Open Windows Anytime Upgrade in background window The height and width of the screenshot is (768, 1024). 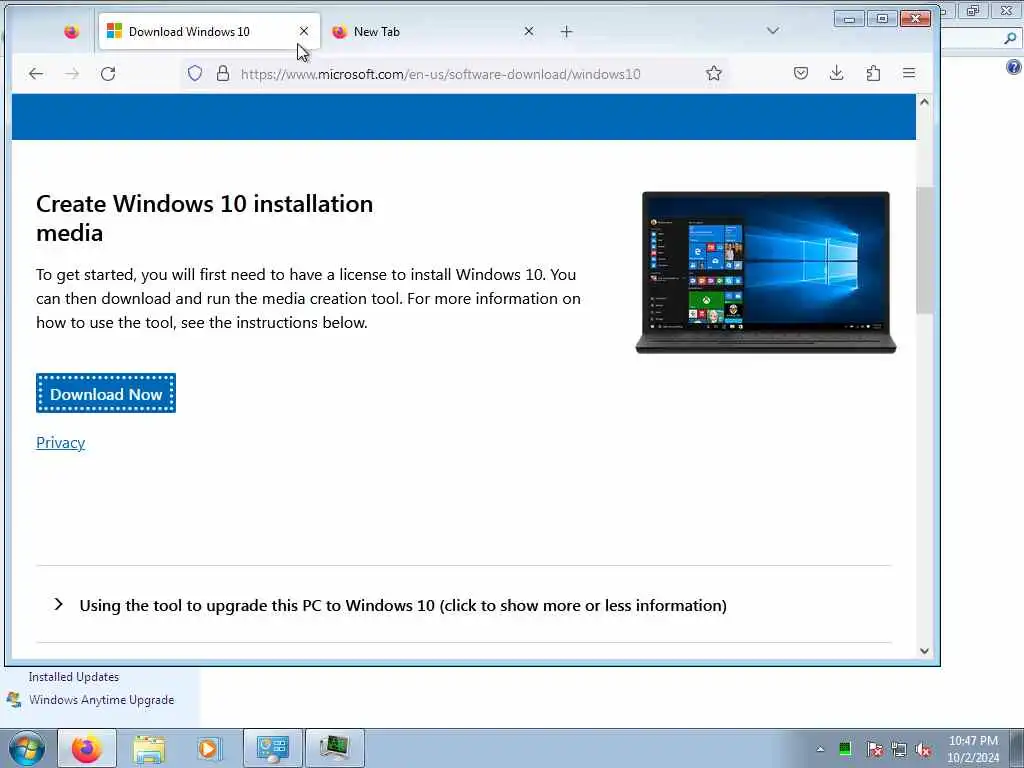101,699
